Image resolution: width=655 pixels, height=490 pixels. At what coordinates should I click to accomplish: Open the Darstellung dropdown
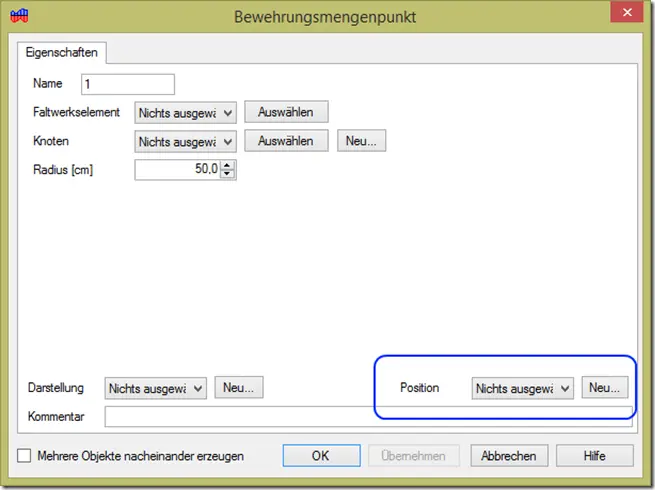point(155,388)
